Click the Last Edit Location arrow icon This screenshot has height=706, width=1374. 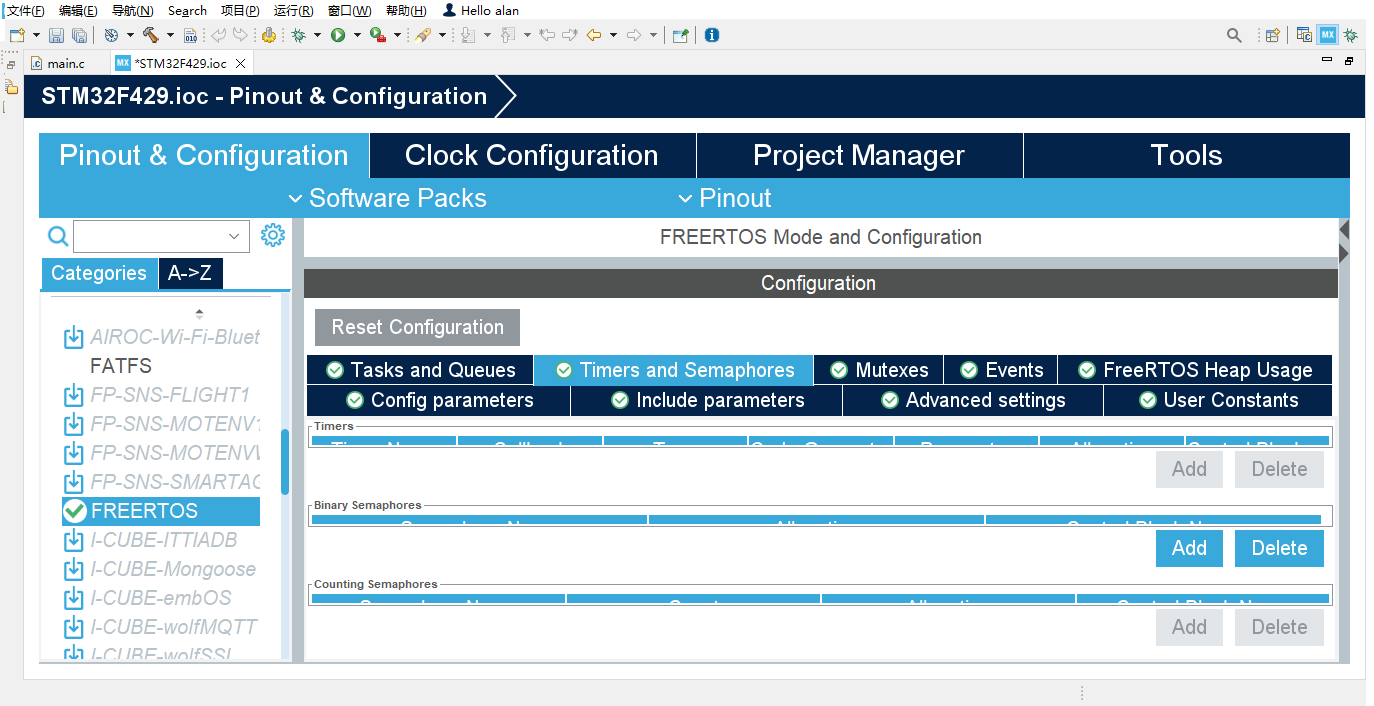click(x=546, y=35)
